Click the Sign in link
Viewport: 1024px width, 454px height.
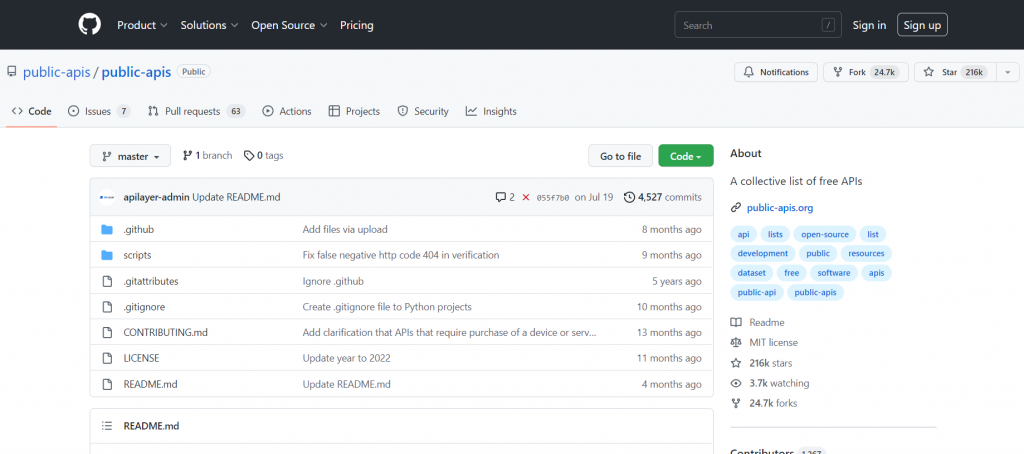[869, 25]
